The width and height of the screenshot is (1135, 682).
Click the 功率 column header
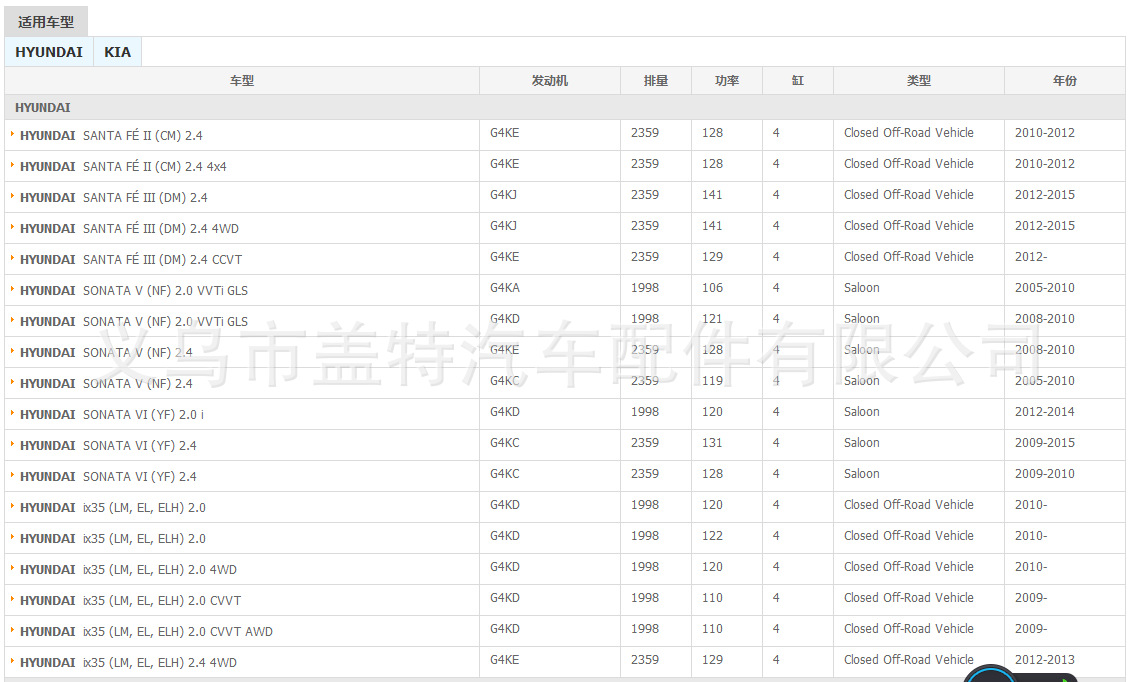click(727, 81)
